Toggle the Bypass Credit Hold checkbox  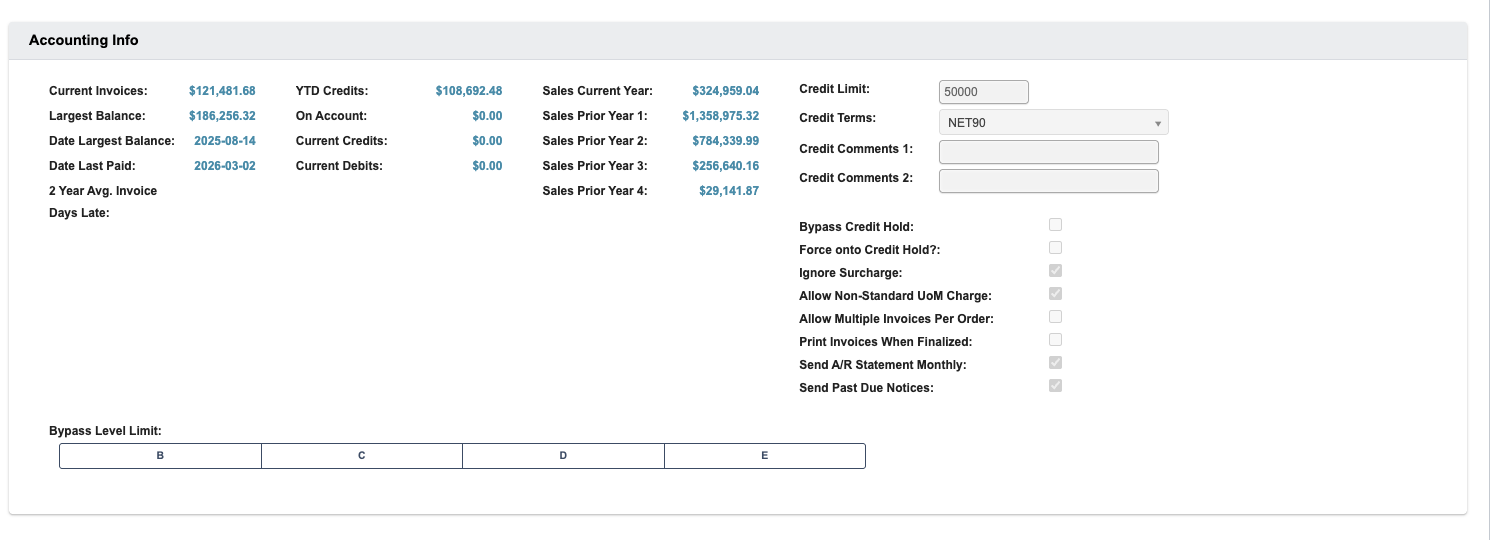(x=1055, y=225)
